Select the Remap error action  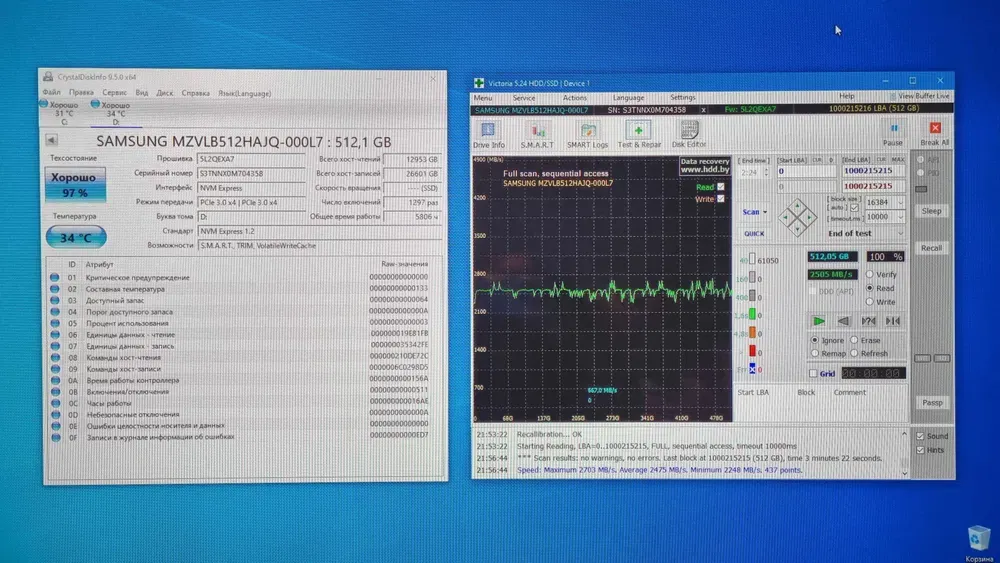814,353
